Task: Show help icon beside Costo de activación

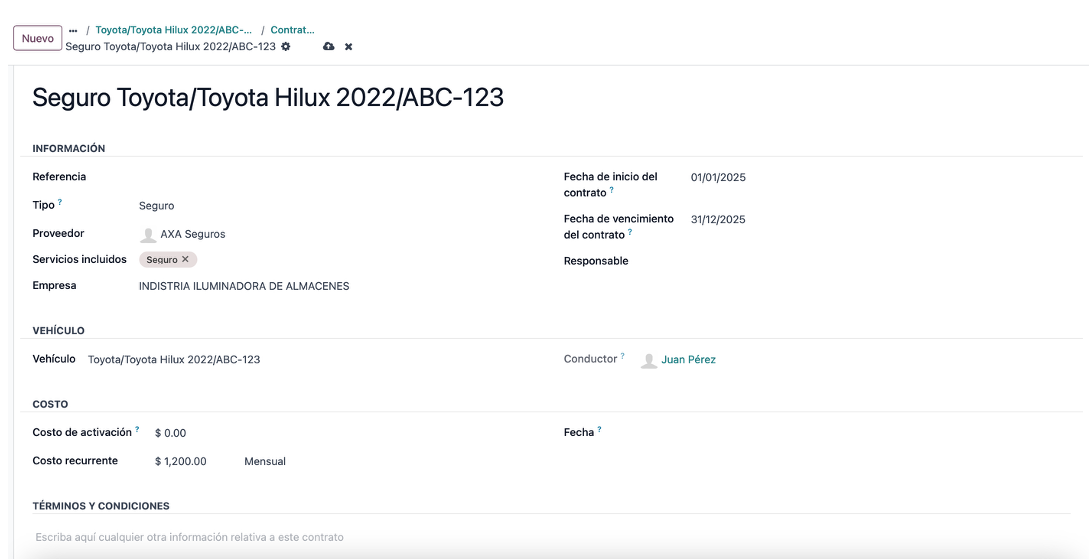Action: (x=138, y=429)
